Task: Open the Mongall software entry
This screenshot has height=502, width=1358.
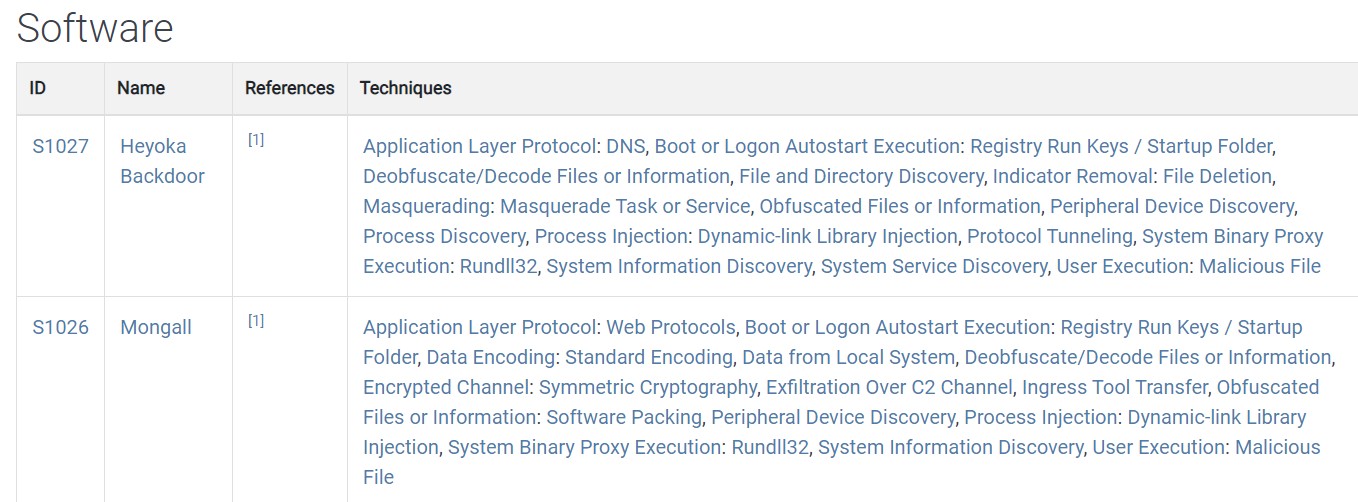Action: (156, 327)
